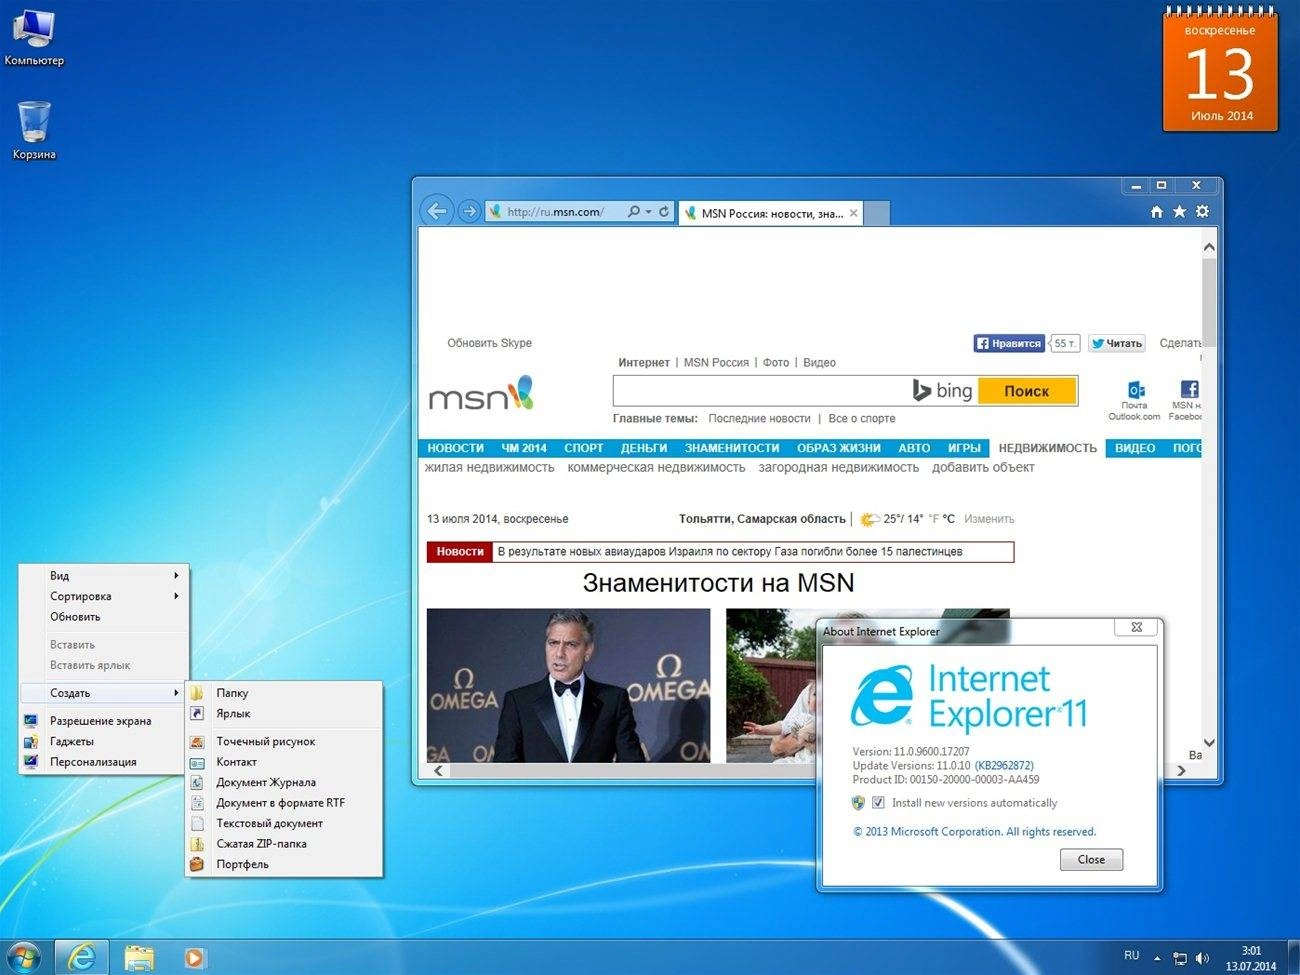Toggle Install new versions automatically checkbox
The width and height of the screenshot is (1300, 975).
click(878, 803)
